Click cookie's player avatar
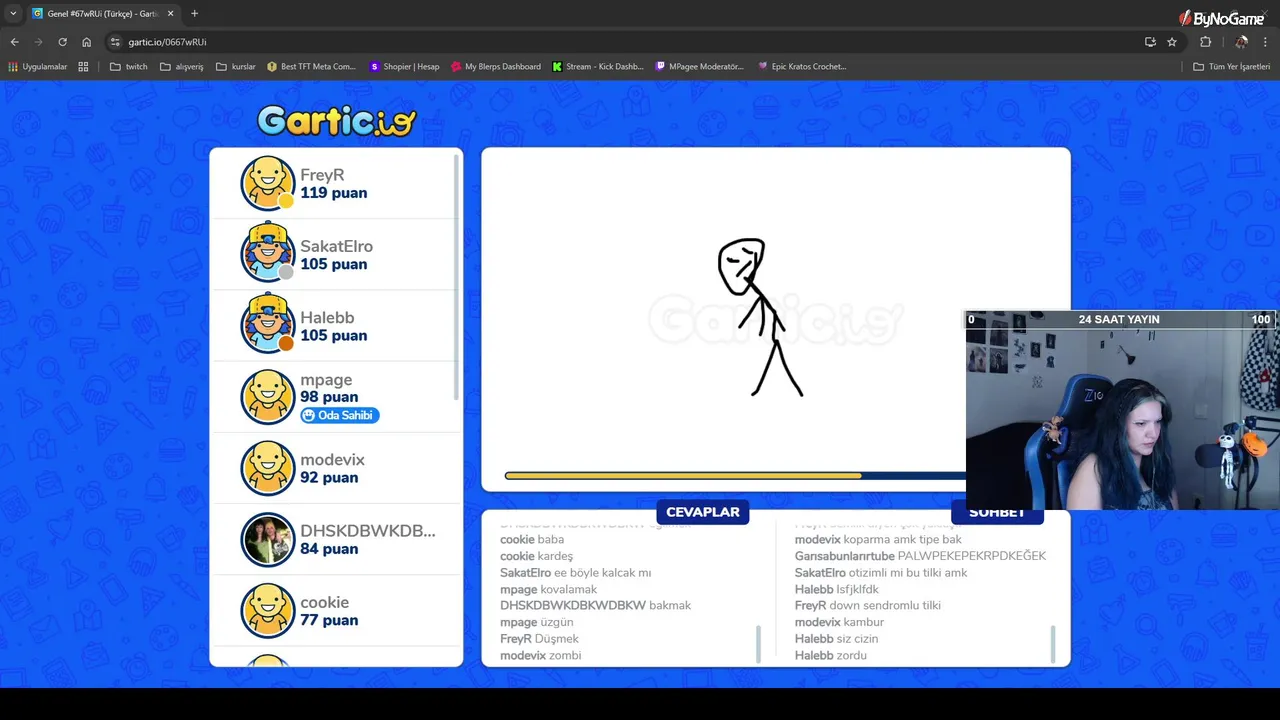 [x=268, y=611]
